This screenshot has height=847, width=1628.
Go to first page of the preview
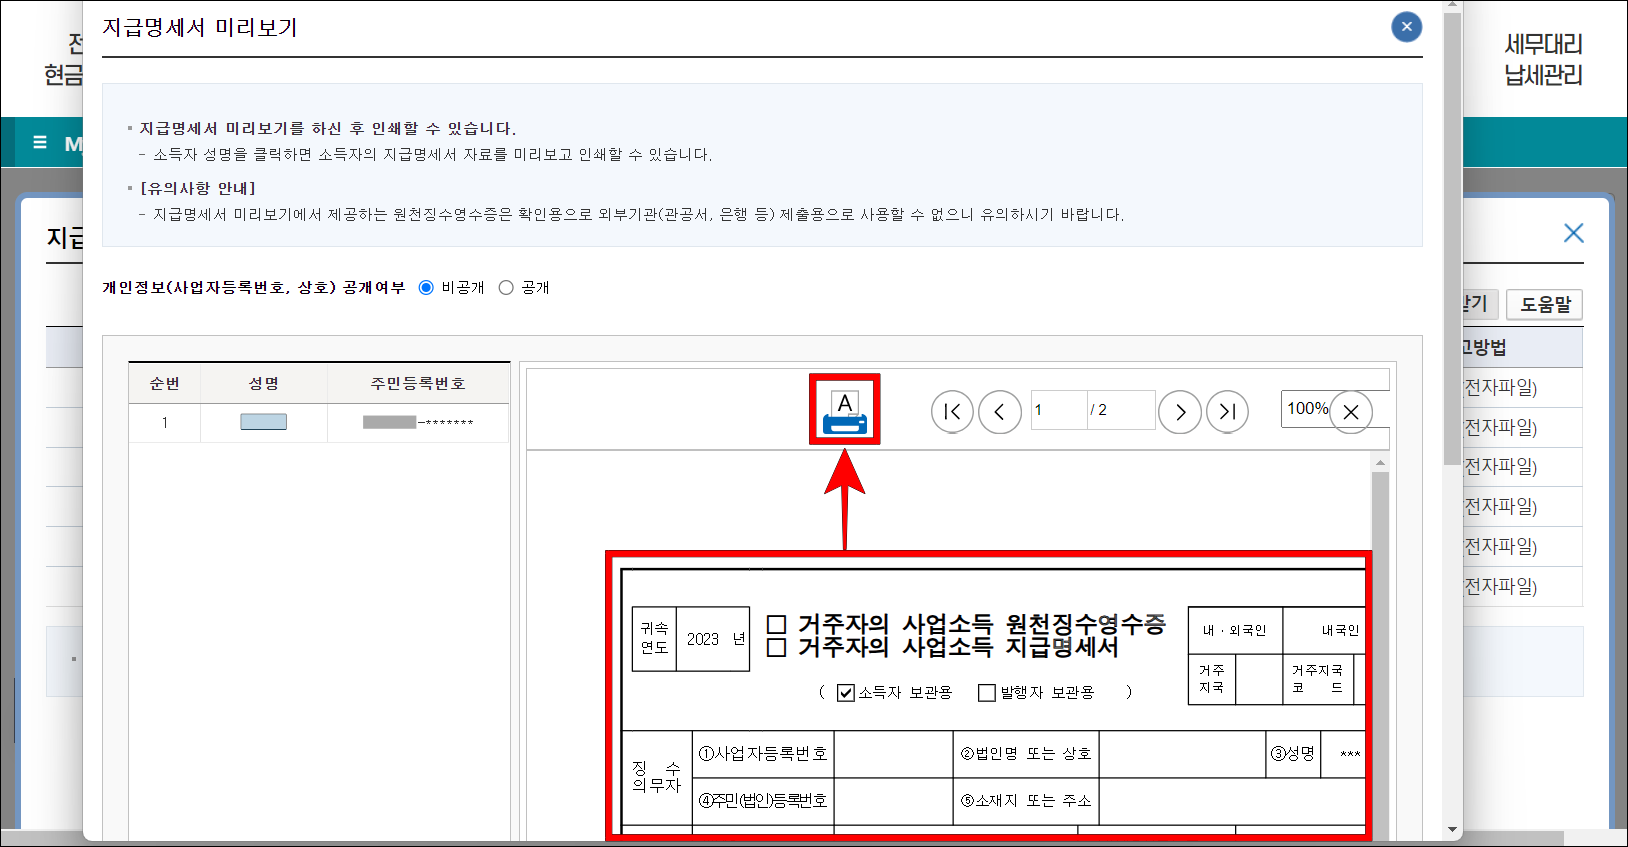pos(952,411)
